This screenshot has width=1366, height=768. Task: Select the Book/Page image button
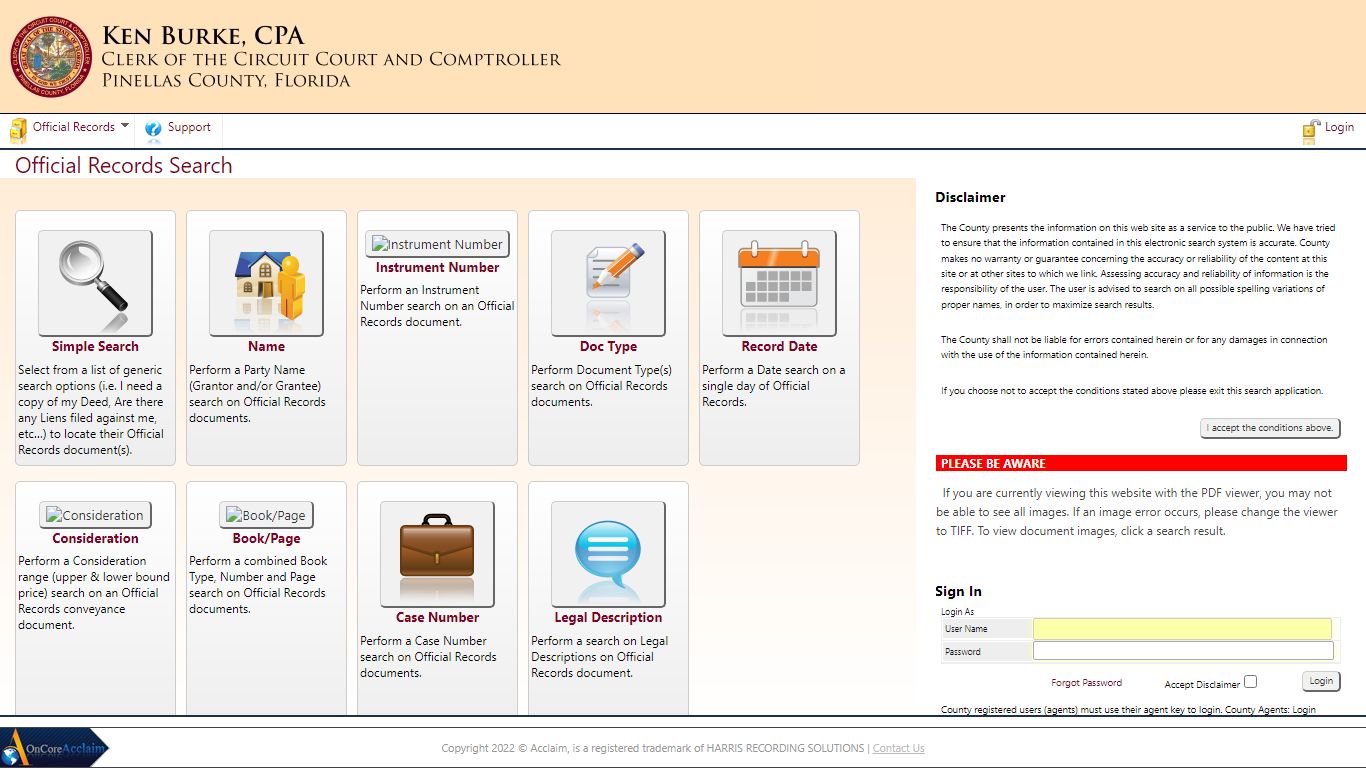[266, 515]
